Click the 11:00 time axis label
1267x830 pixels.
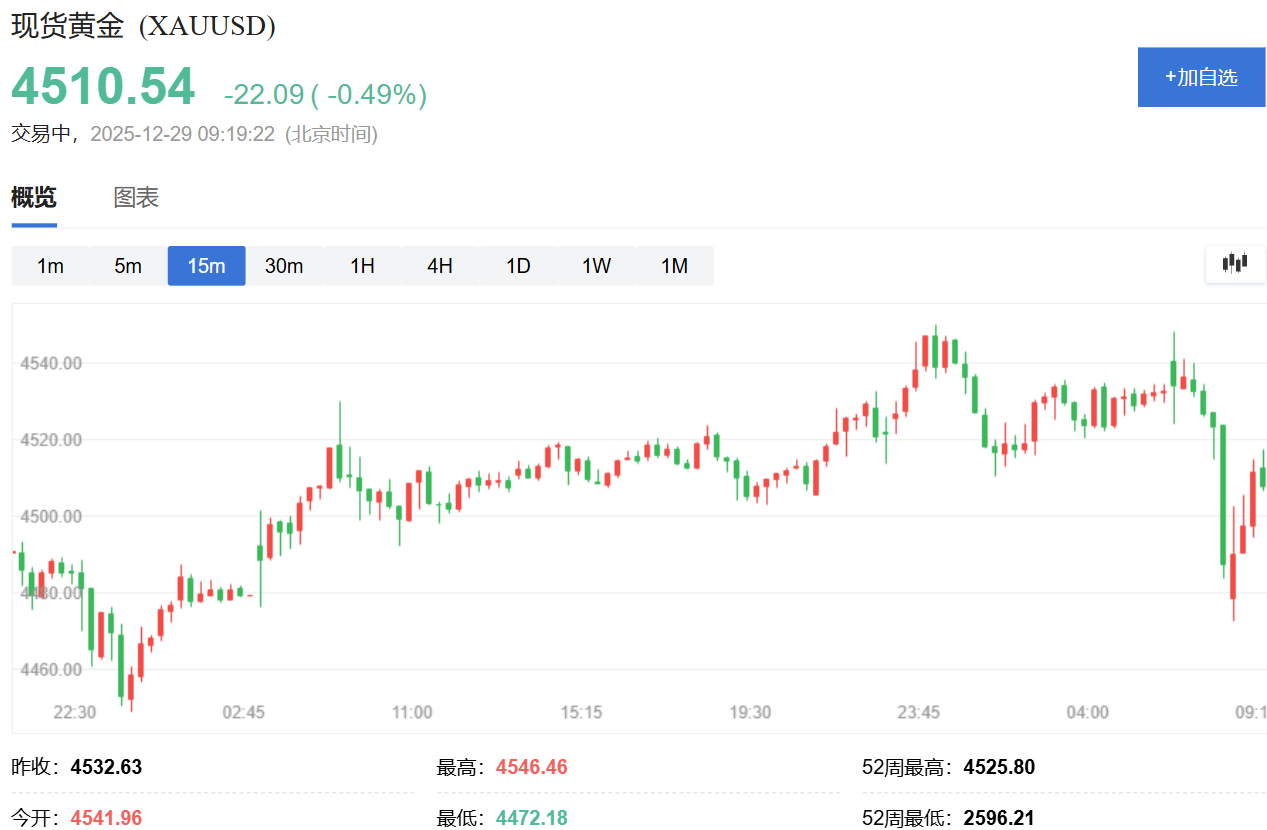point(412,712)
